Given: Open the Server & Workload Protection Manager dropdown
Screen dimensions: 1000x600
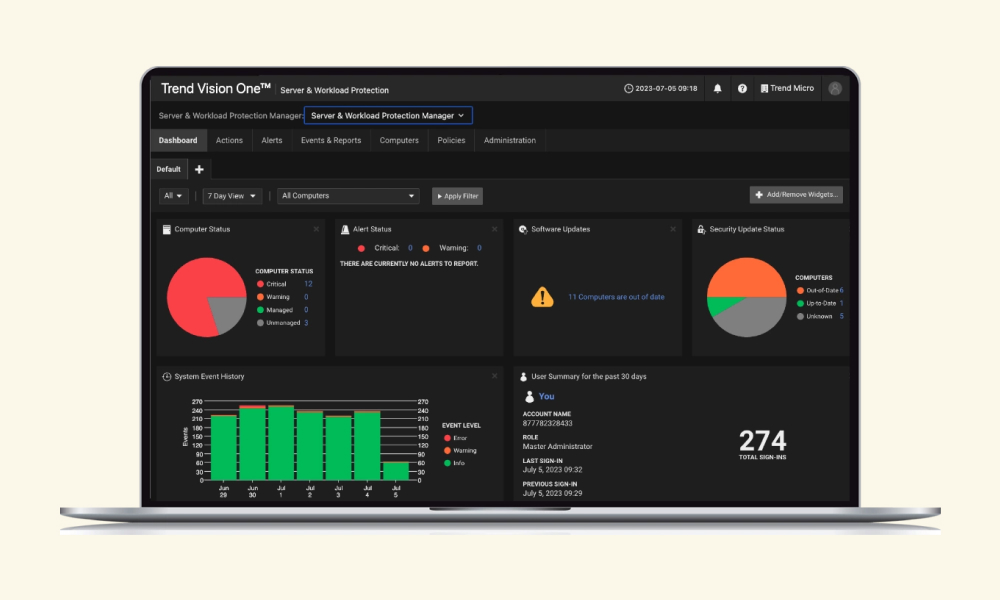Looking at the screenshot, I should 388,115.
